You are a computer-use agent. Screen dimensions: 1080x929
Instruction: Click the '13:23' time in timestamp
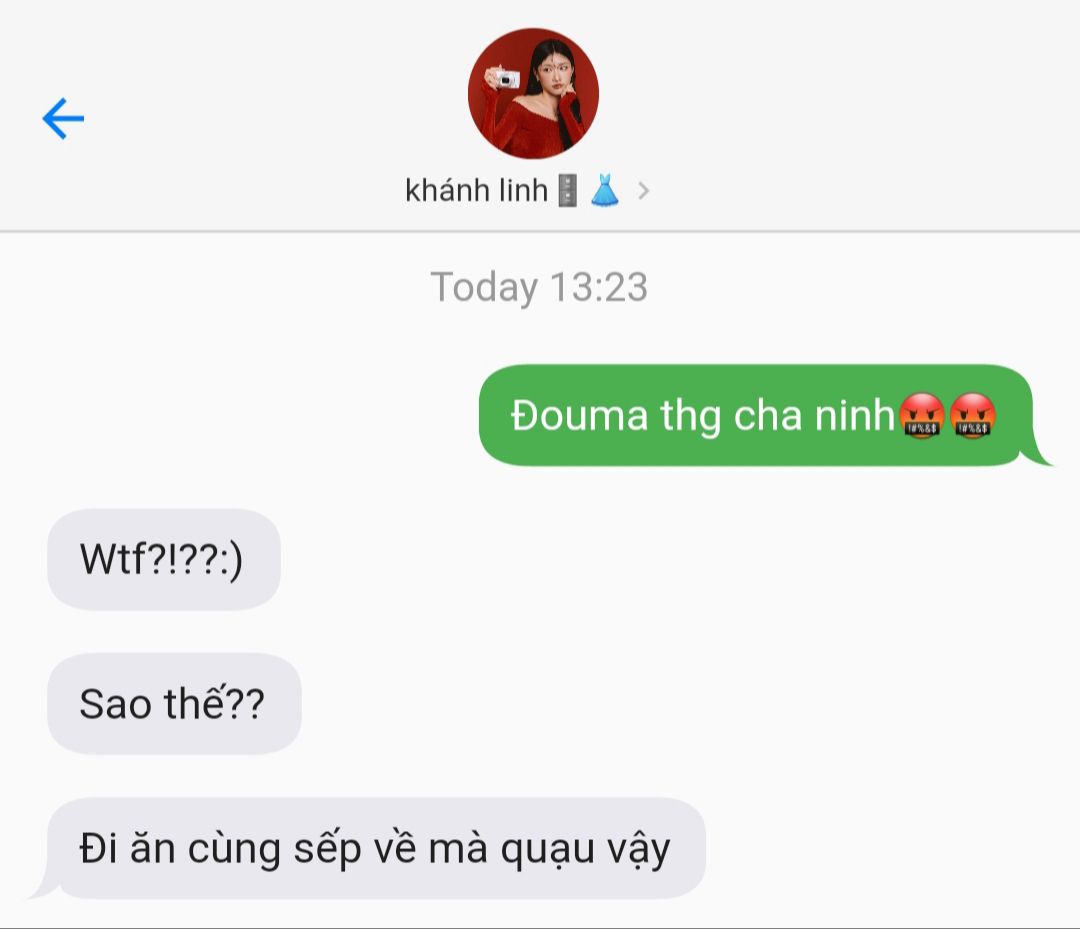(599, 287)
